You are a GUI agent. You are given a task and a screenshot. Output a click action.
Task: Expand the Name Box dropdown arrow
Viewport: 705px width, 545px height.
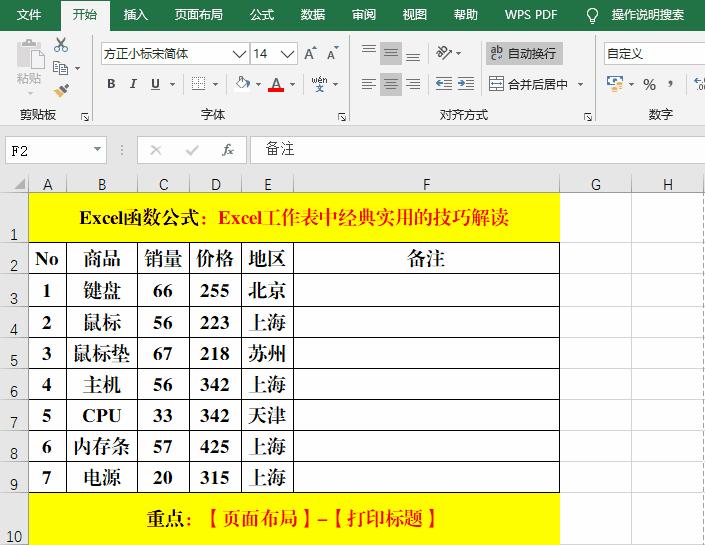coord(97,149)
